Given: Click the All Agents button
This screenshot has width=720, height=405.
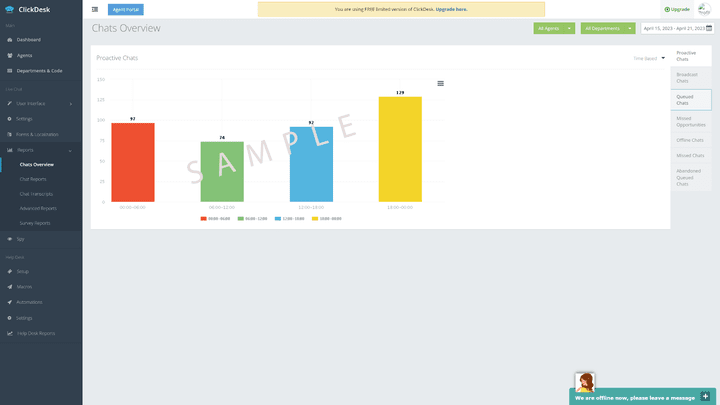Looking at the screenshot, I should coord(549,28).
